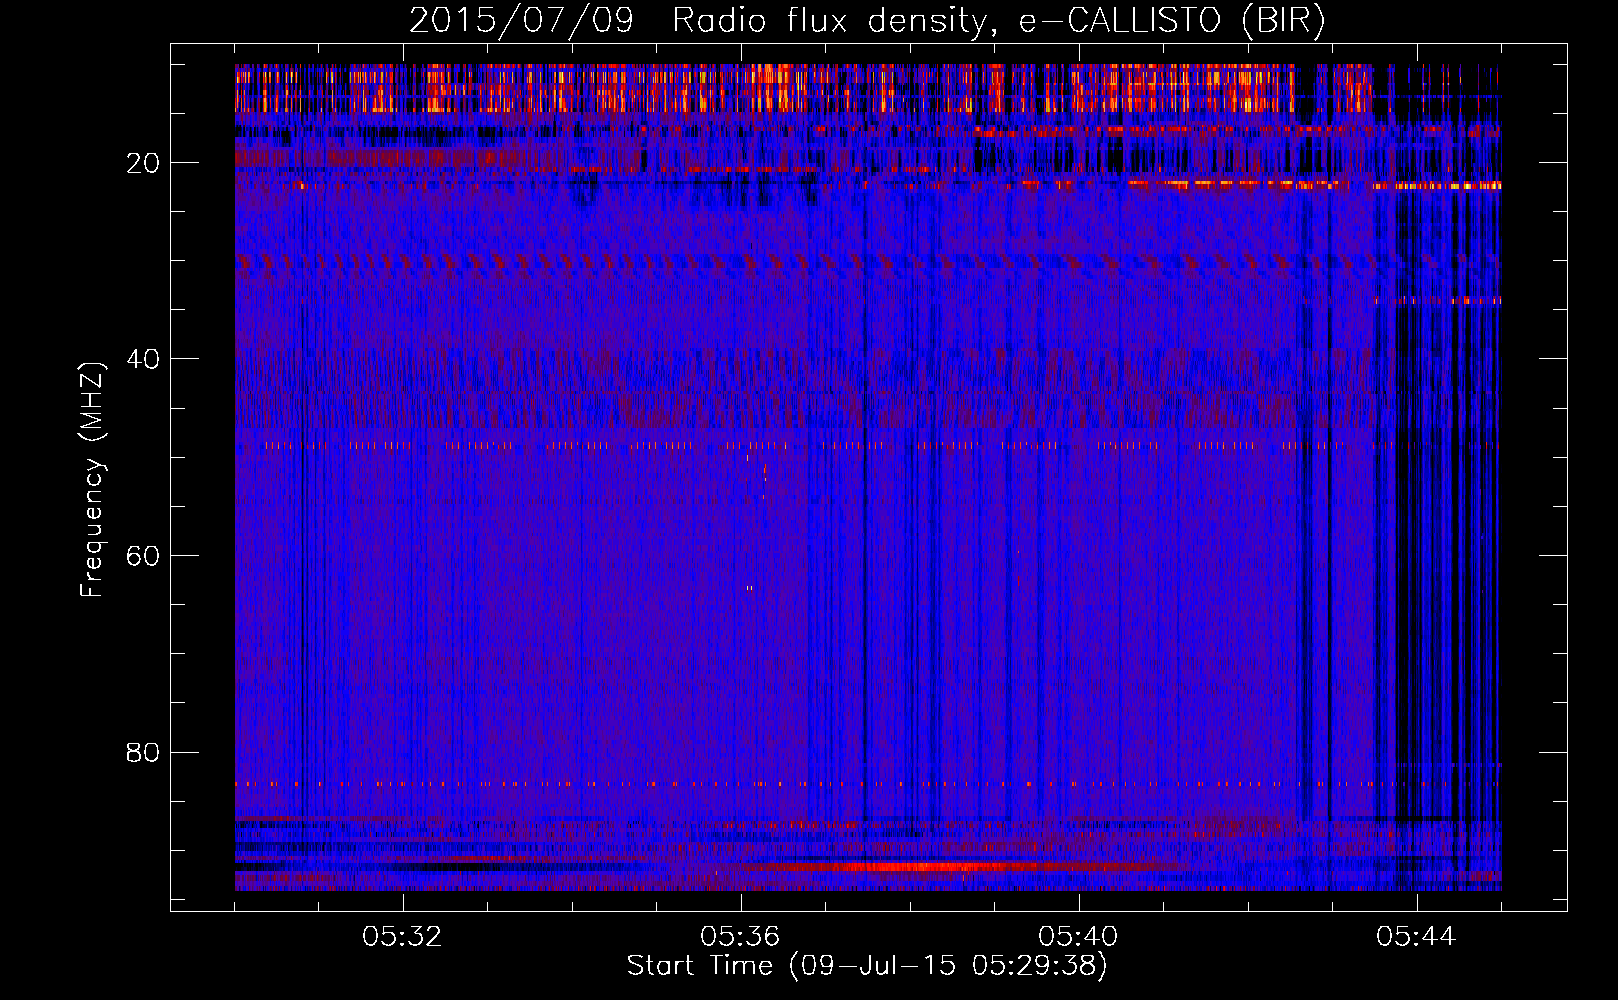
Task: Click the 'Start Time (09-Jul-15 05:29:38)' label
Action: click(x=867, y=966)
